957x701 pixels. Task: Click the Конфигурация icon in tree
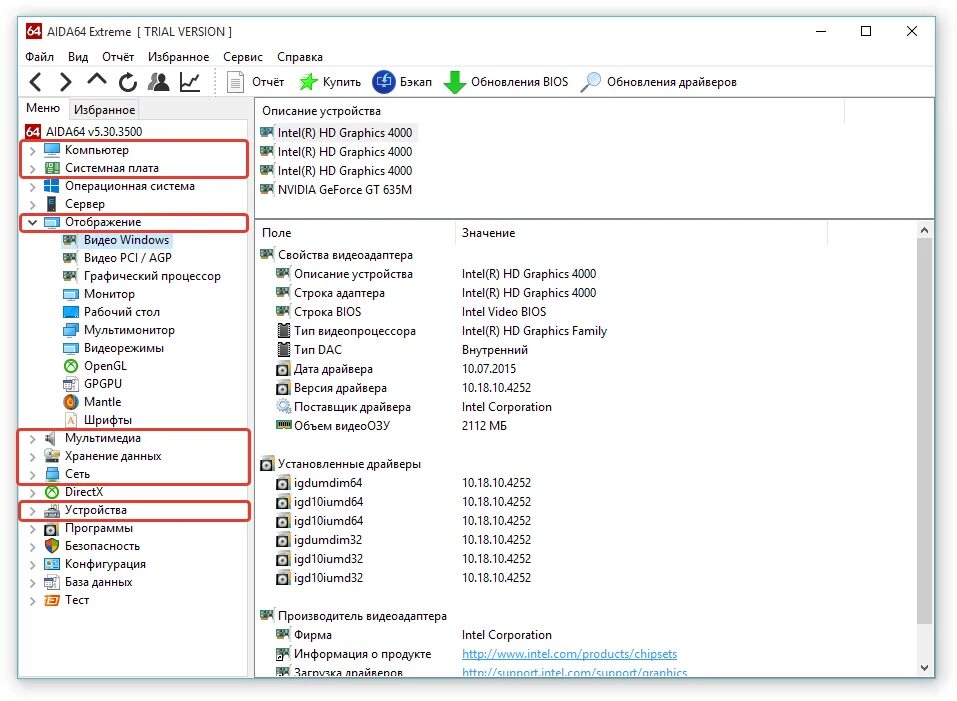[52, 564]
